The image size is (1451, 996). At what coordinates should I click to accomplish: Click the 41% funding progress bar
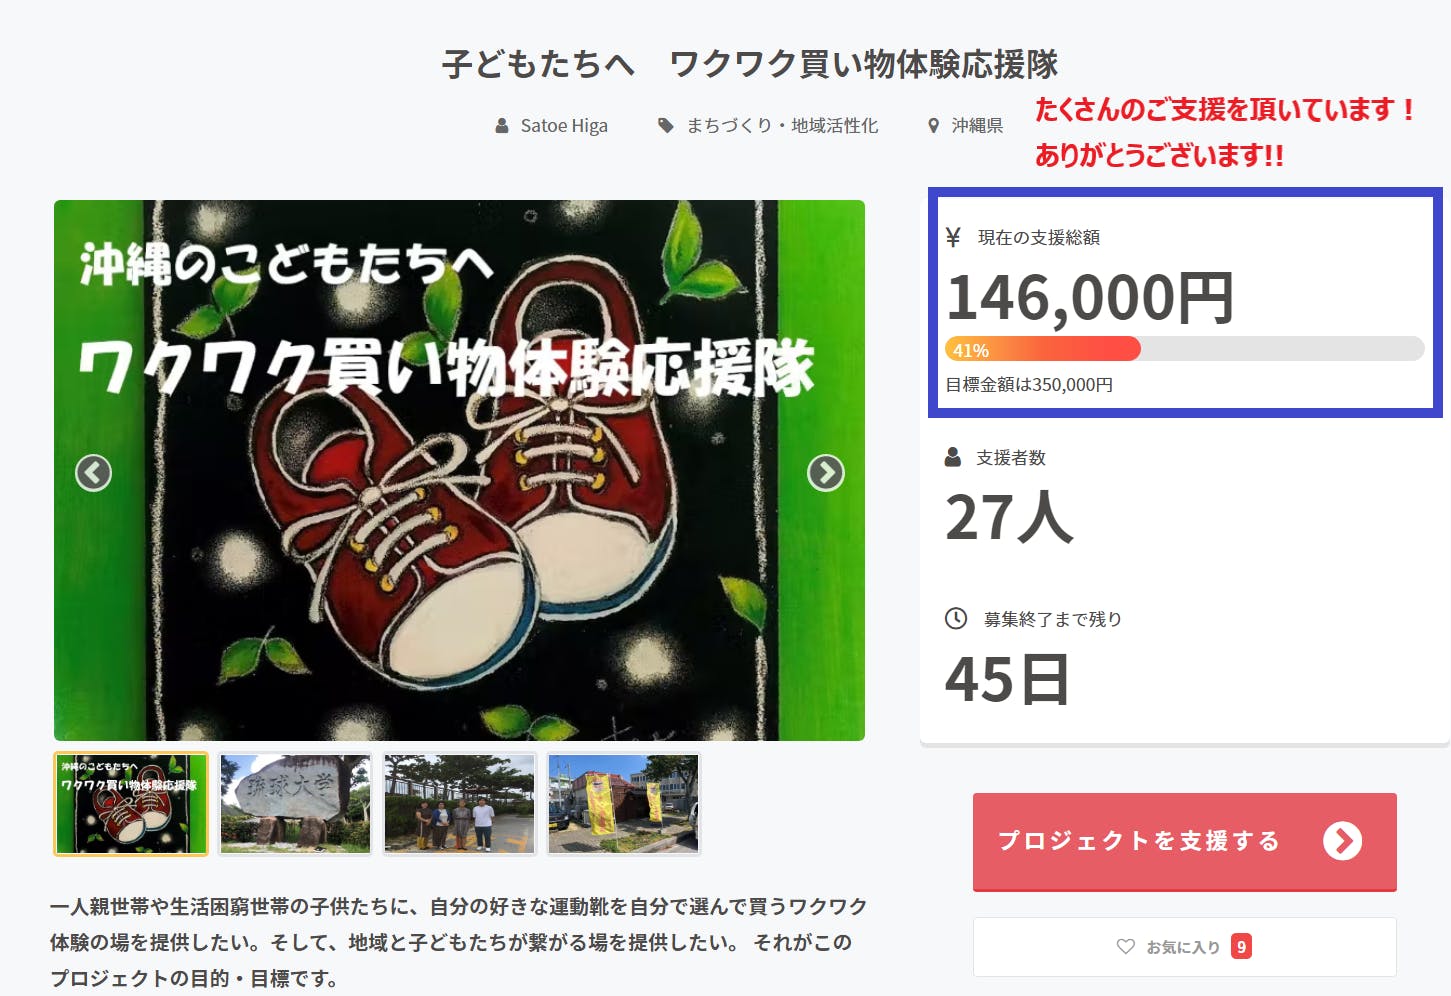[1185, 349]
